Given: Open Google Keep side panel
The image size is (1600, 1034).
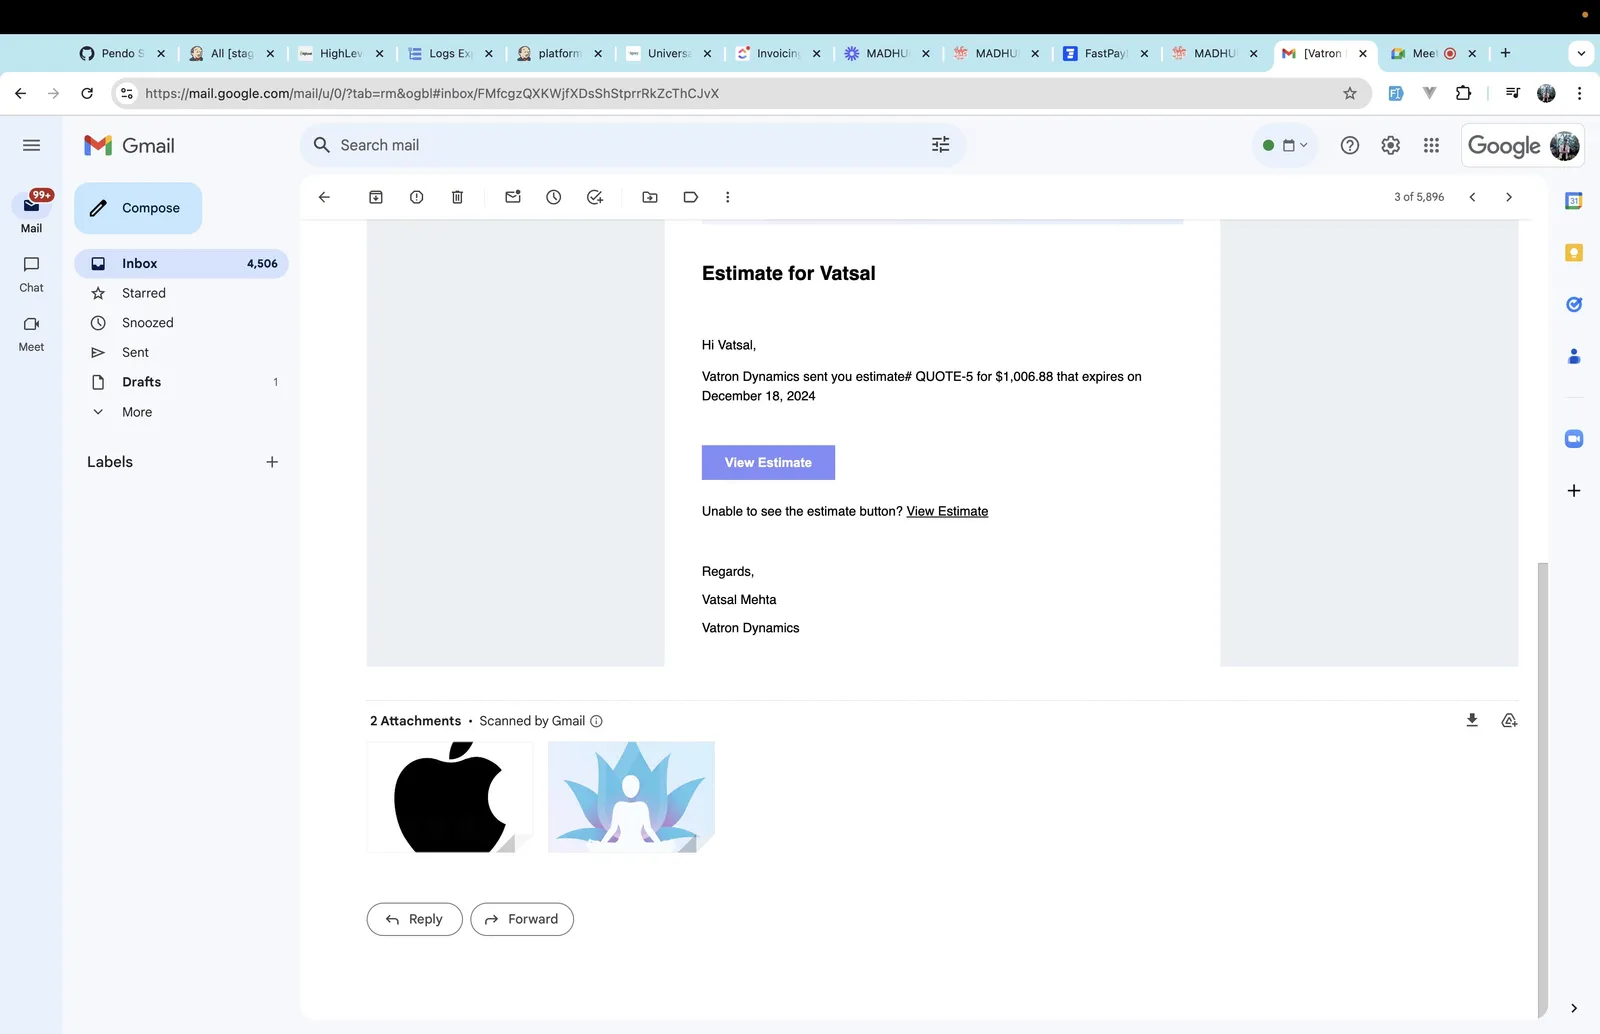Looking at the screenshot, I should [x=1574, y=253].
